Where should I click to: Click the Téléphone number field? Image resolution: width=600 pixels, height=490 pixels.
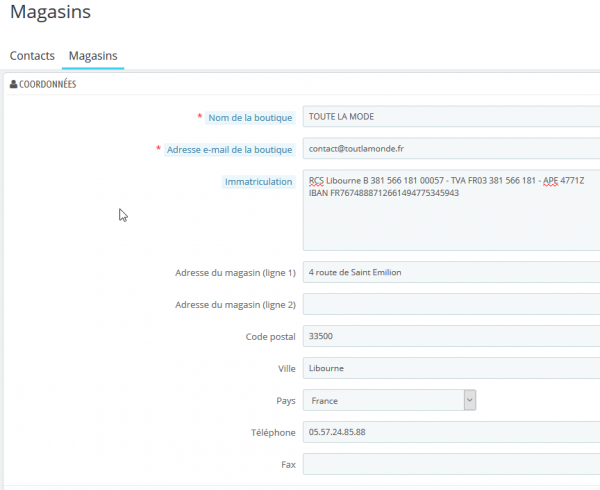[452, 432]
